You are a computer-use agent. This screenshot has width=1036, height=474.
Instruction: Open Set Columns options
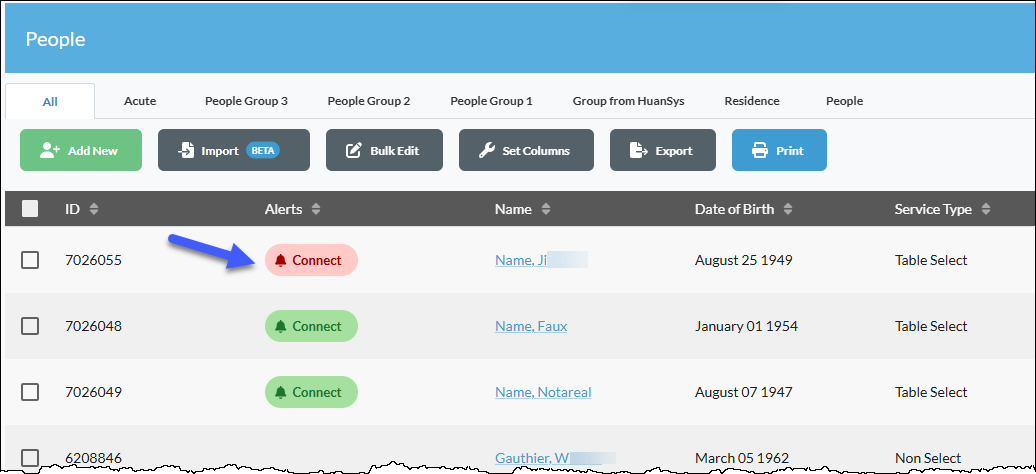coord(527,150)
